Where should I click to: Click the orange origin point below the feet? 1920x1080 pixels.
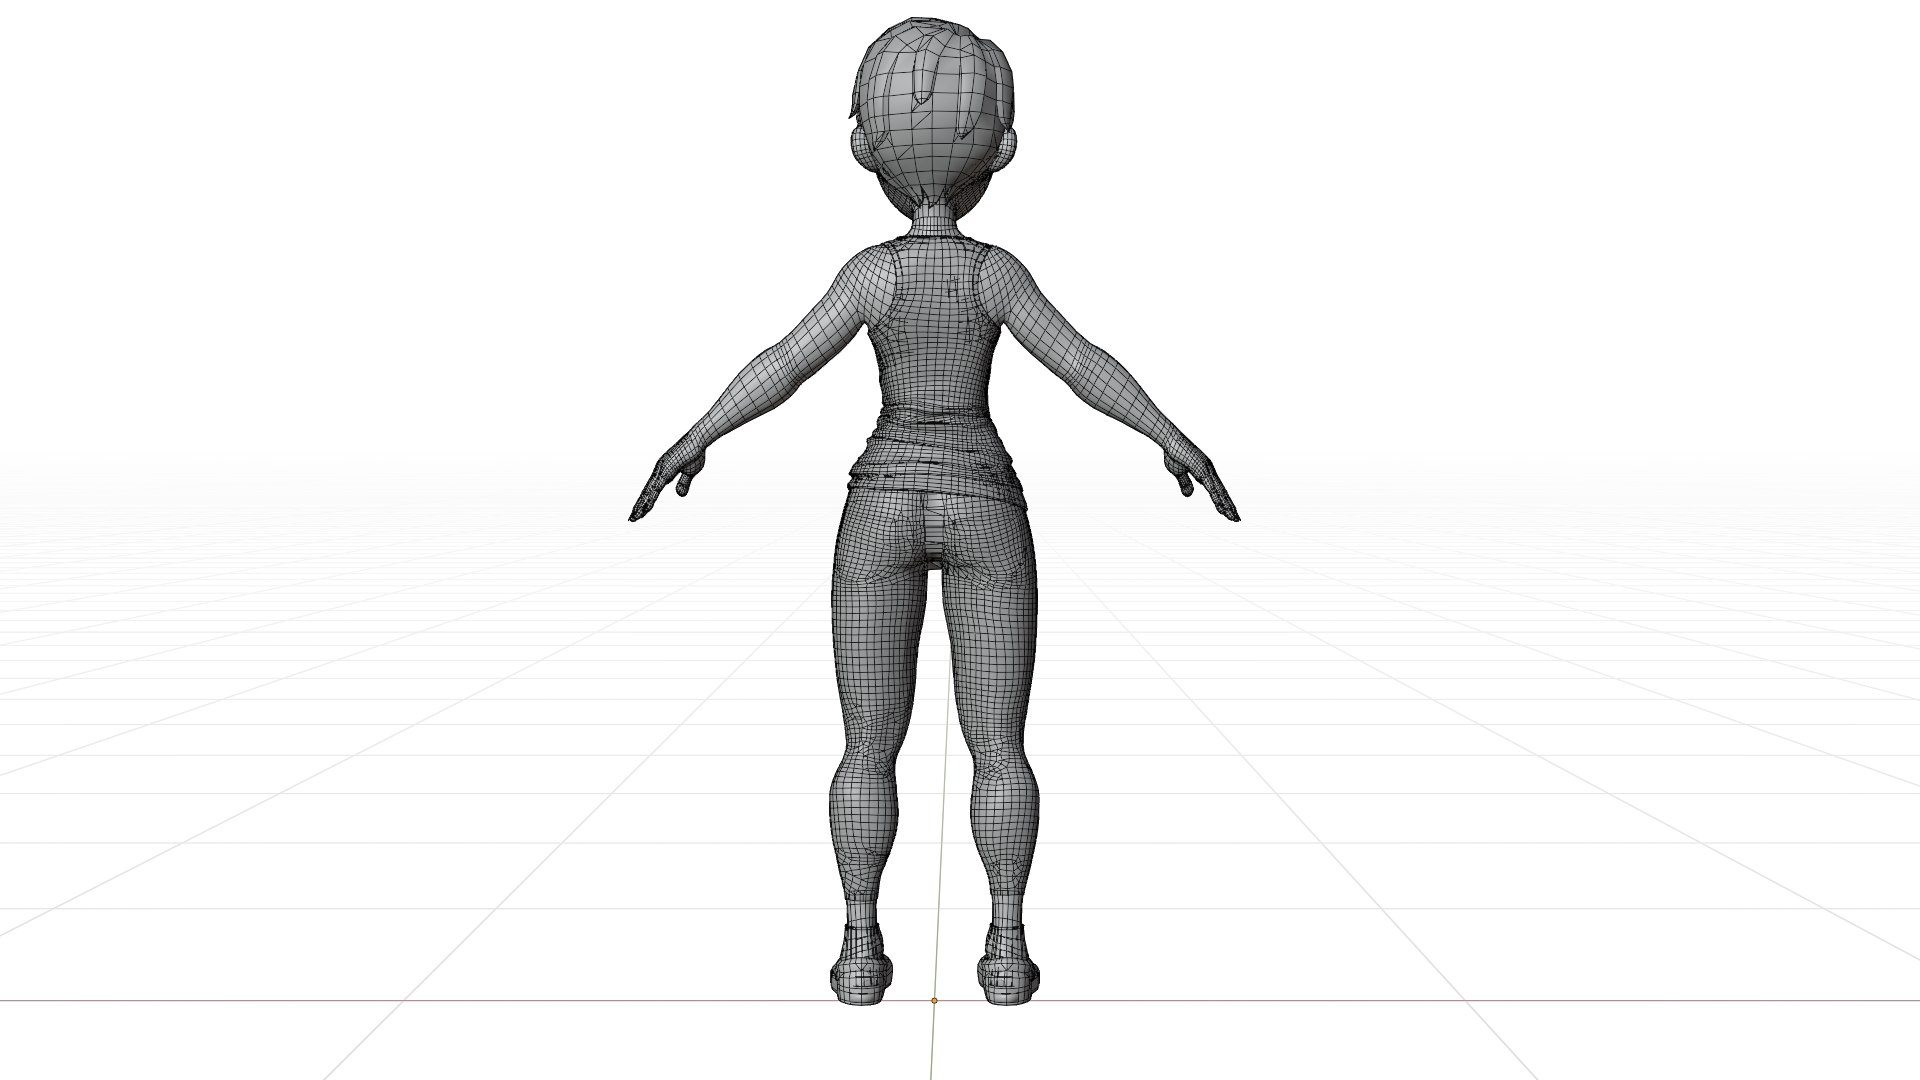[934, 1000]
